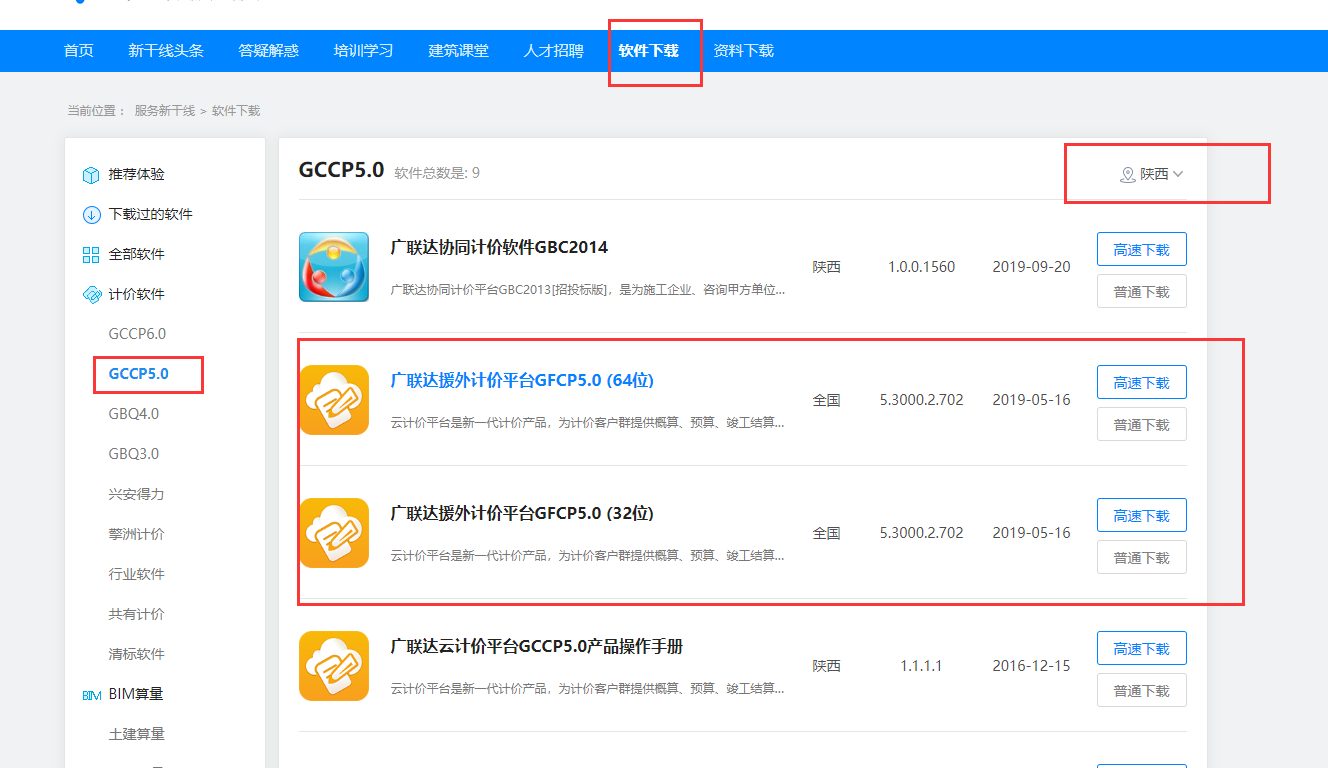This screenshot has width=1328, height=768.
Task: Click the 下载过的软件 download arrow icon
Action: pos(91,215)
